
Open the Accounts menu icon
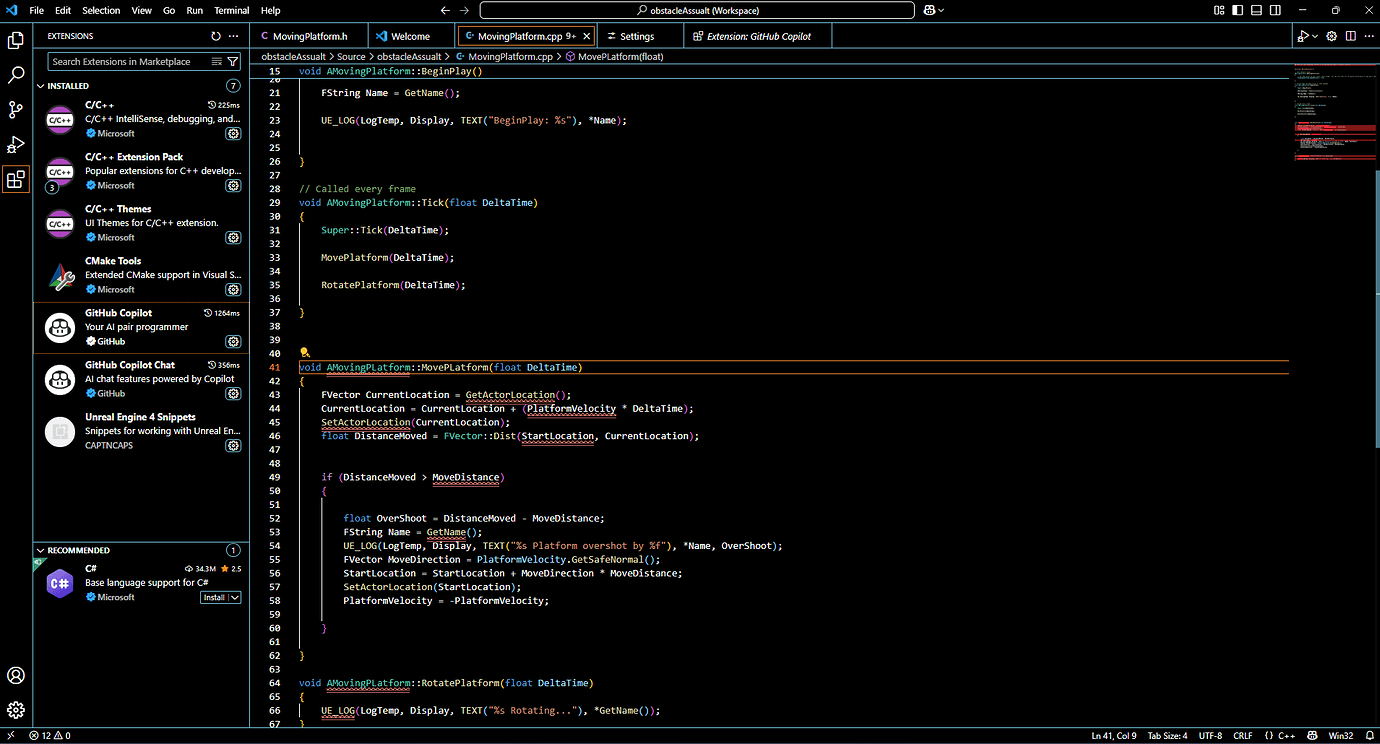(x=16, y=676)
